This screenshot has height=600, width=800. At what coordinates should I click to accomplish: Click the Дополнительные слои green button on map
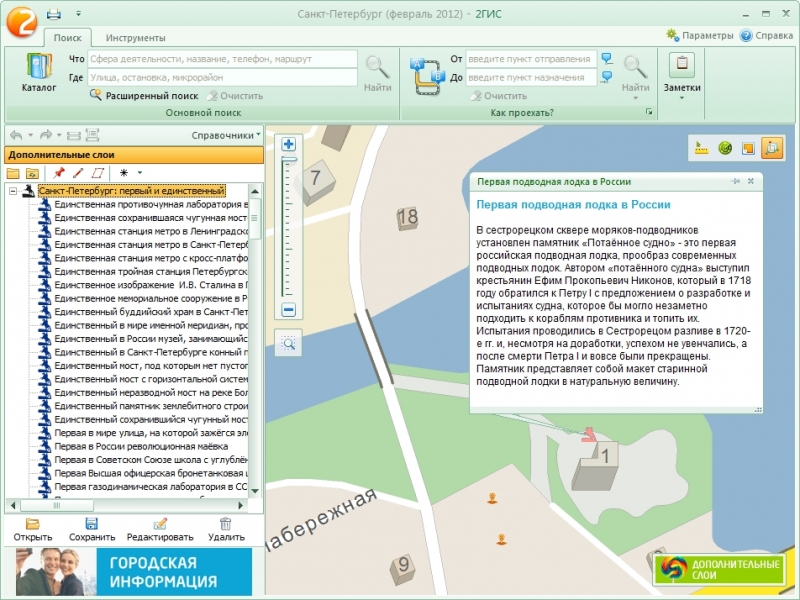coord(720,569)
